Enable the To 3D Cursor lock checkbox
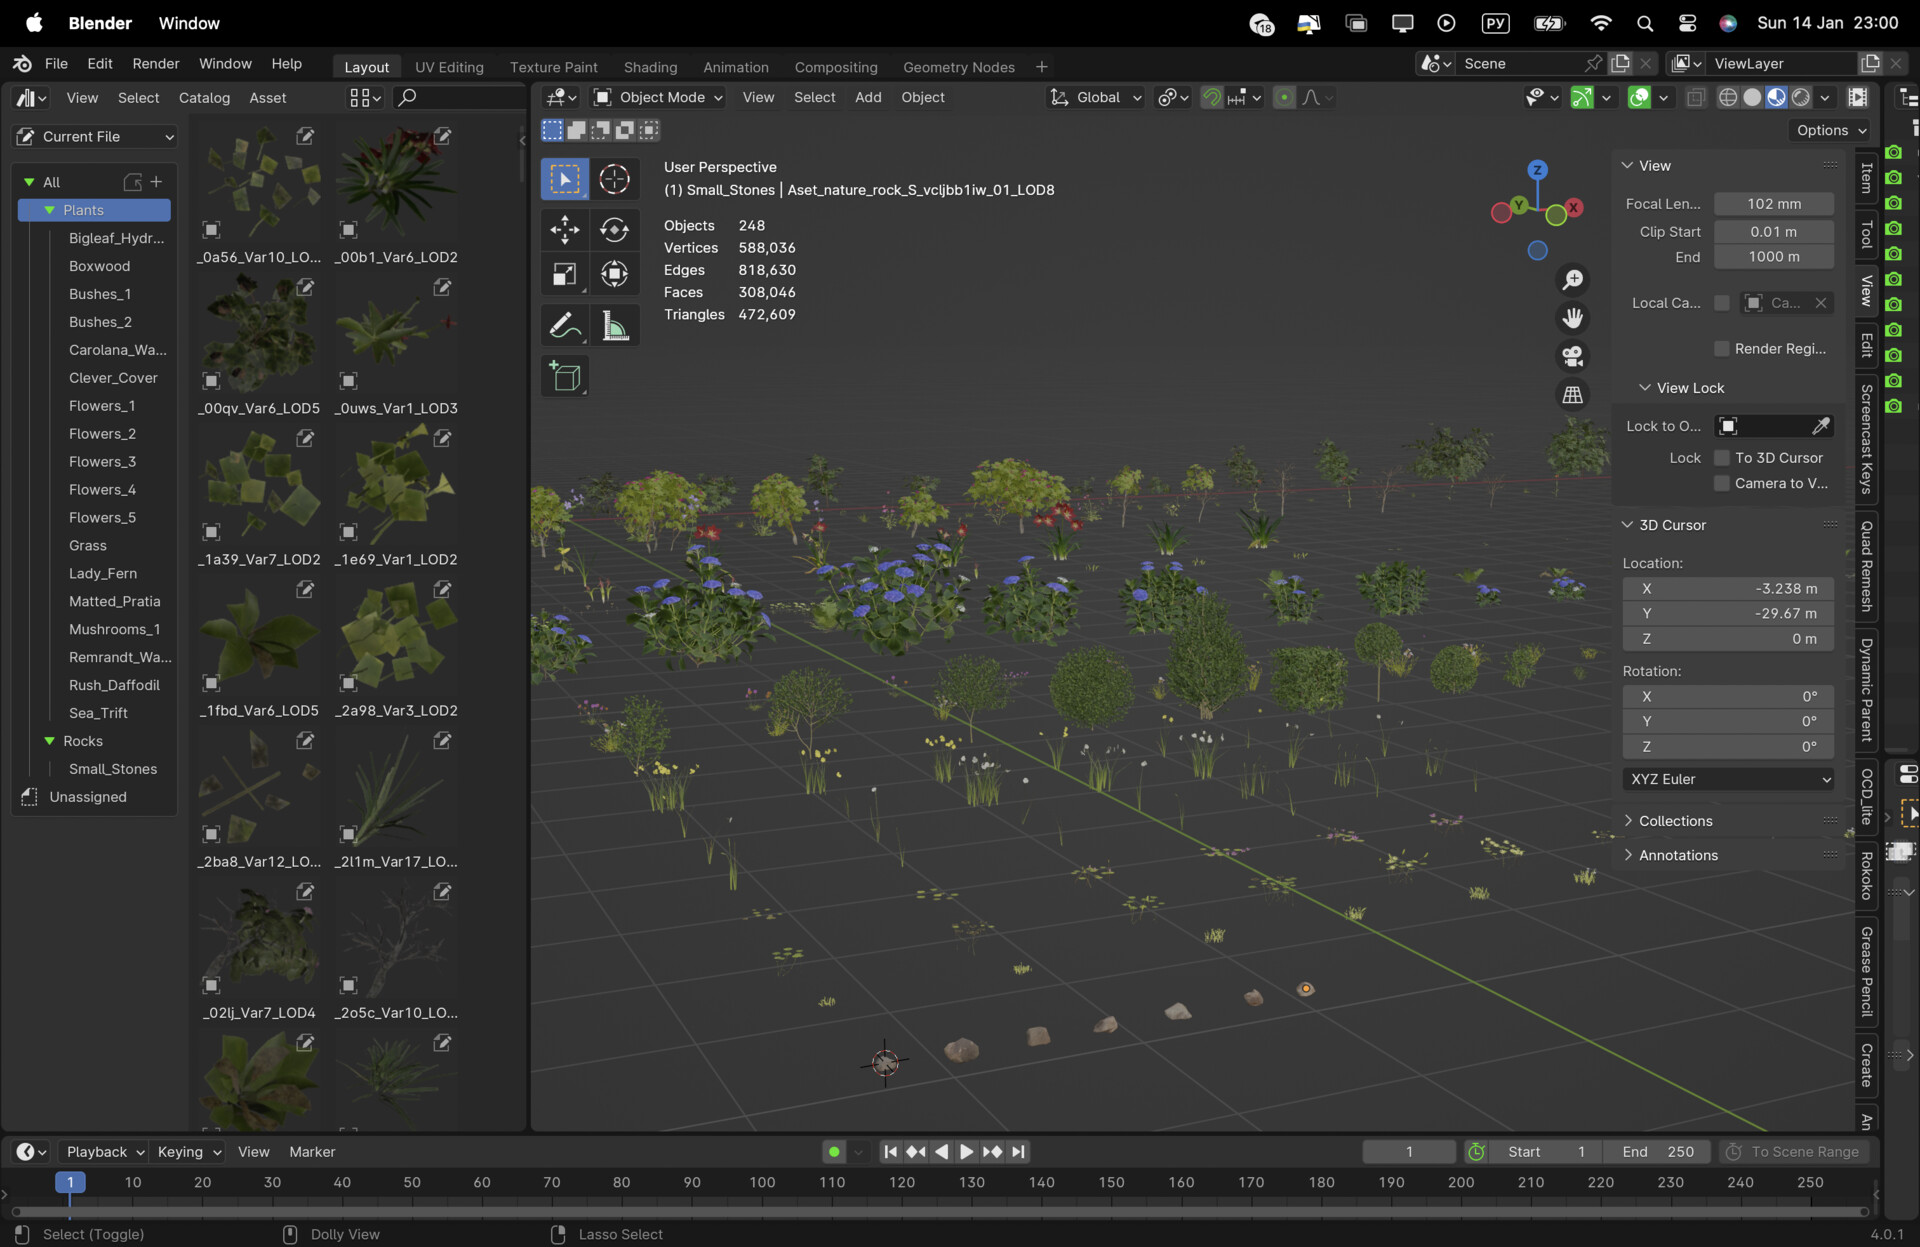 point(1722,458)
